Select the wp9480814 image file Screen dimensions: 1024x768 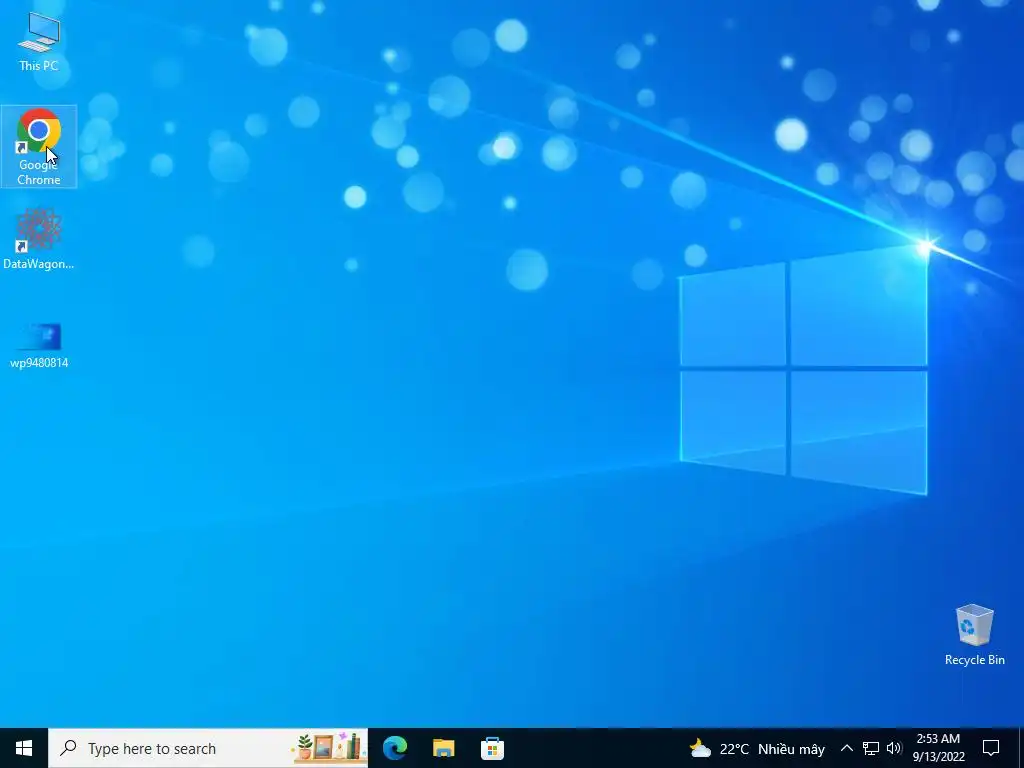click(x=39, y=346)
